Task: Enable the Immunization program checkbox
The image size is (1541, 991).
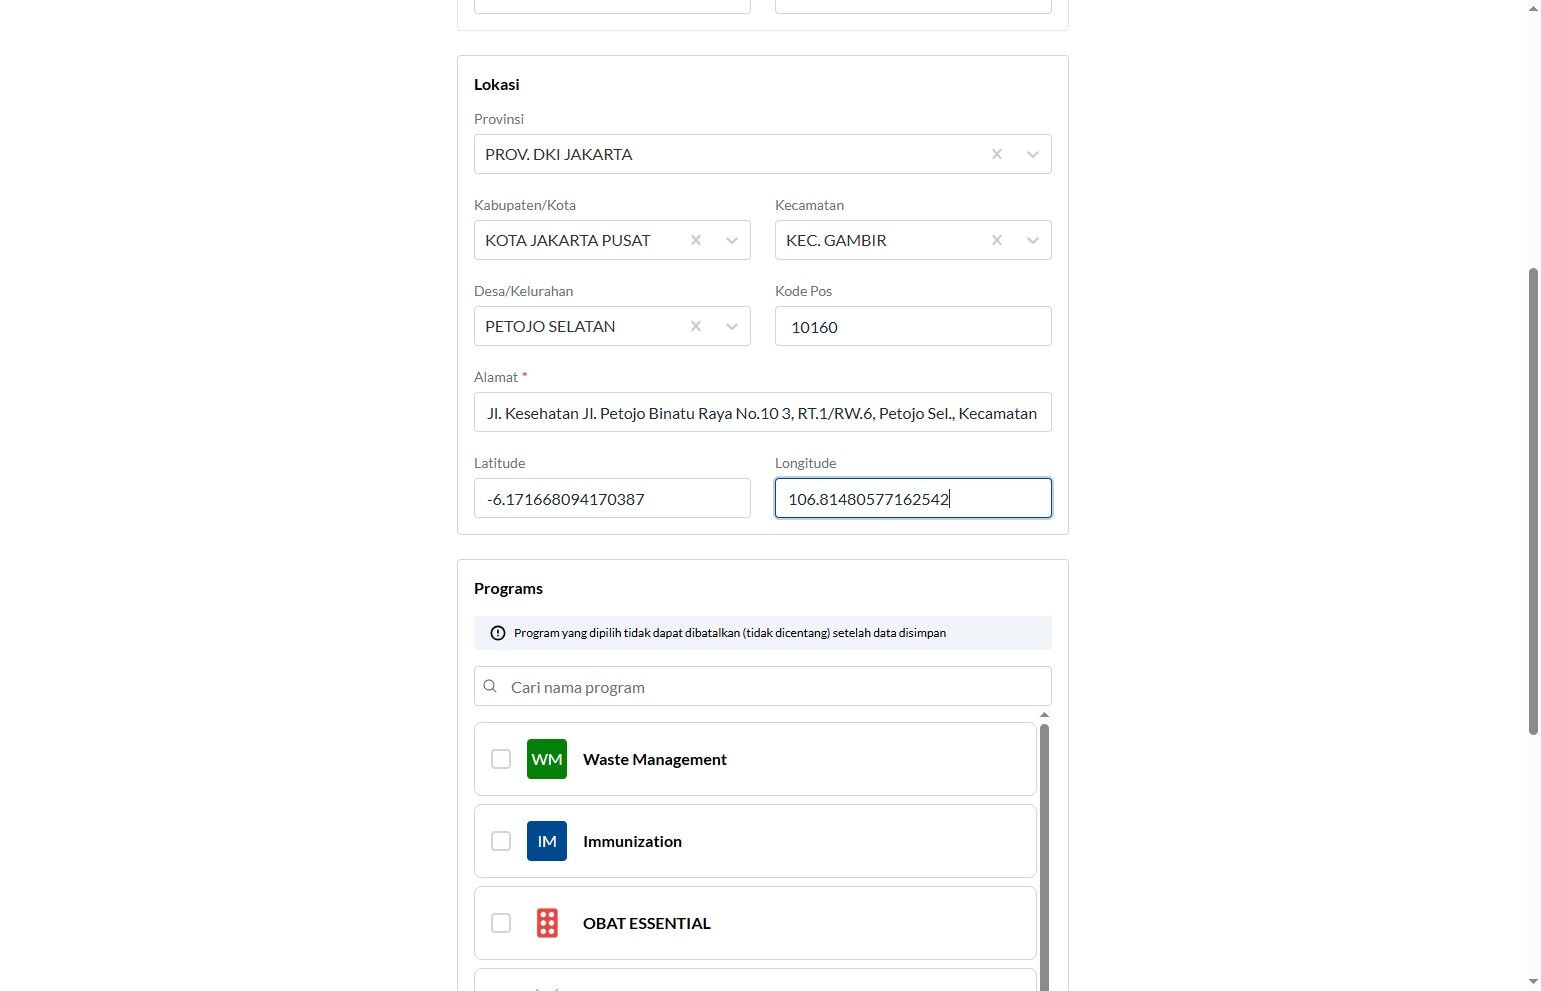Action: (501, 841)
